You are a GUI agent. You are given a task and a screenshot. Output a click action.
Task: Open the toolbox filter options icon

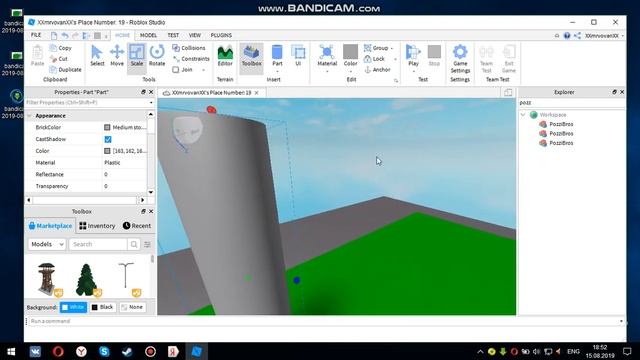[147, 244]
